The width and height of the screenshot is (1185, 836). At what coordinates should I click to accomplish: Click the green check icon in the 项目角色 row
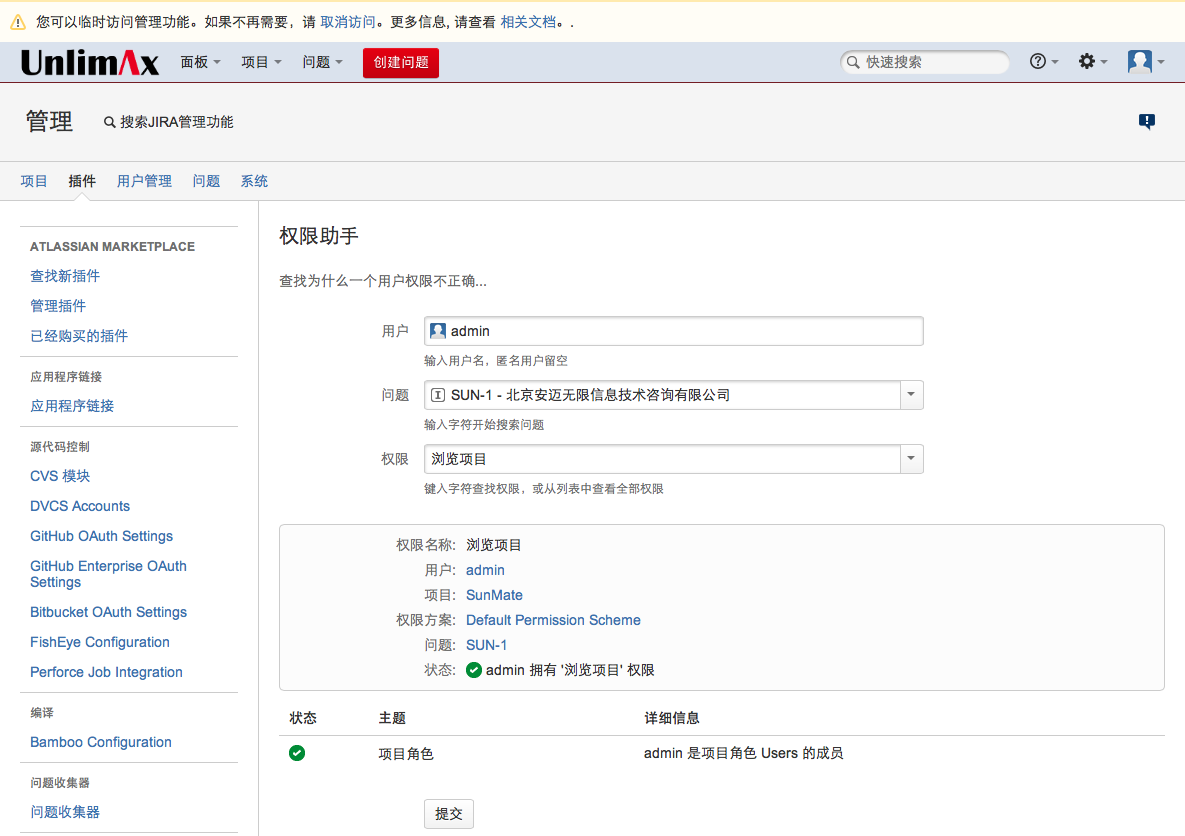pos(297,753)
